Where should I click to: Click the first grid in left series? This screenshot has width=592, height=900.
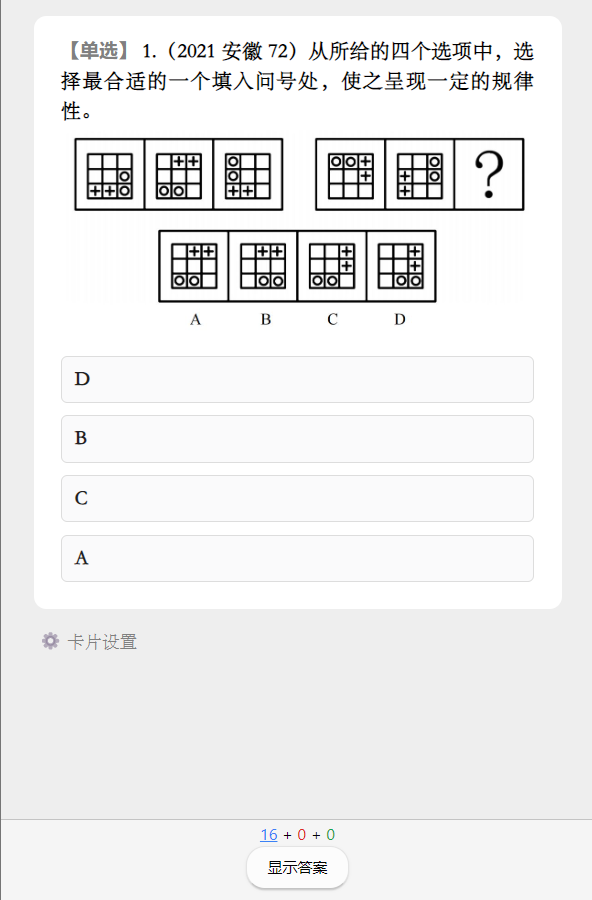pyautogui.click(x=110, y=174)
